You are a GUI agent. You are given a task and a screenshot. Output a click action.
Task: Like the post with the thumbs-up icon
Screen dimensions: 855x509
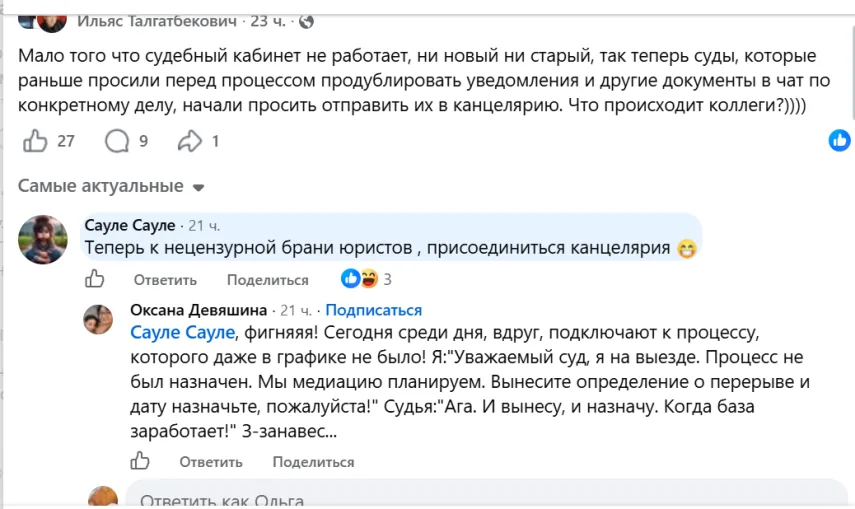(35, 141)
